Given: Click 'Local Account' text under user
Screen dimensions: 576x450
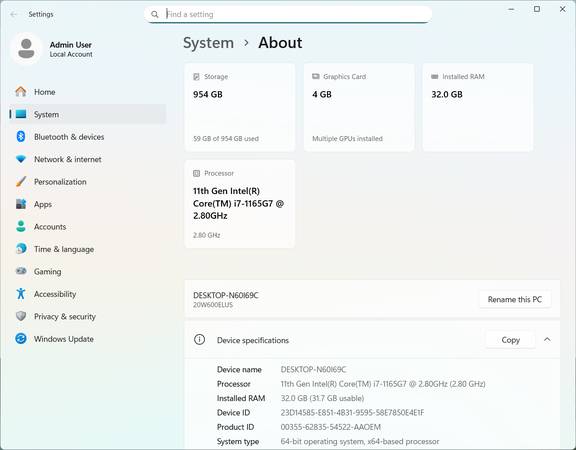Looking at the screenshot, I should (x=71, y=54).
